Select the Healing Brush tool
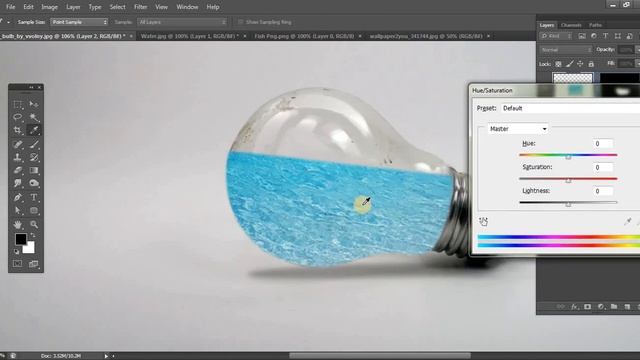640x360 pixels. tap(18, 144)
